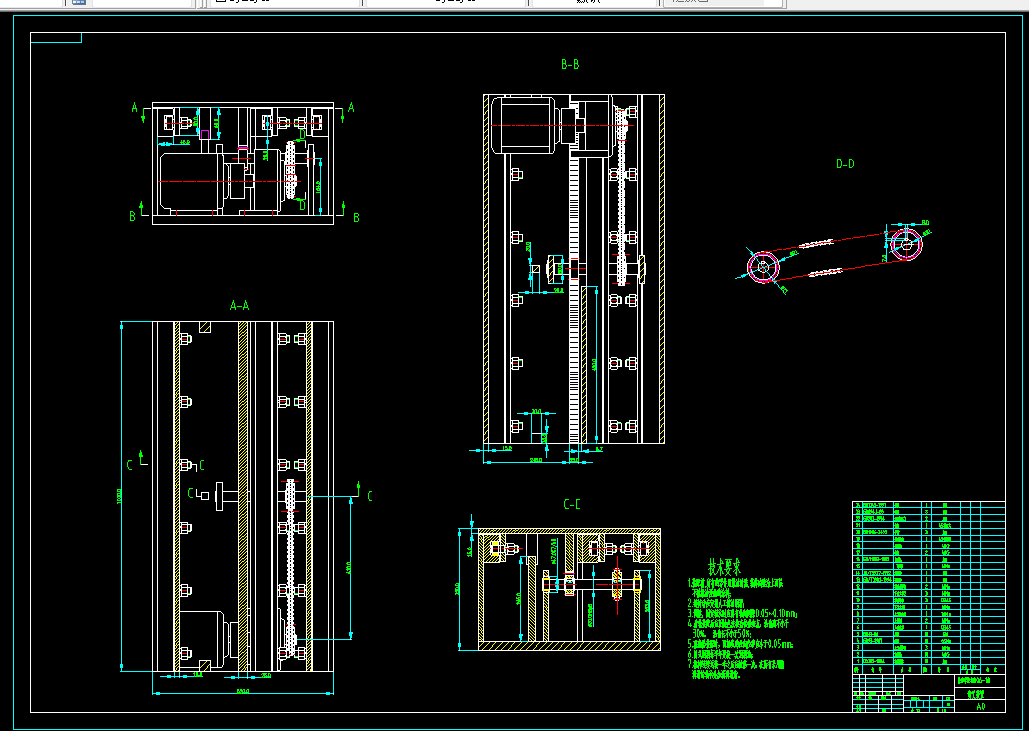The width and height of the screenshot is (1029, 731).
Task: Click the left pulley in D-D view
Action: pos(763,266)
